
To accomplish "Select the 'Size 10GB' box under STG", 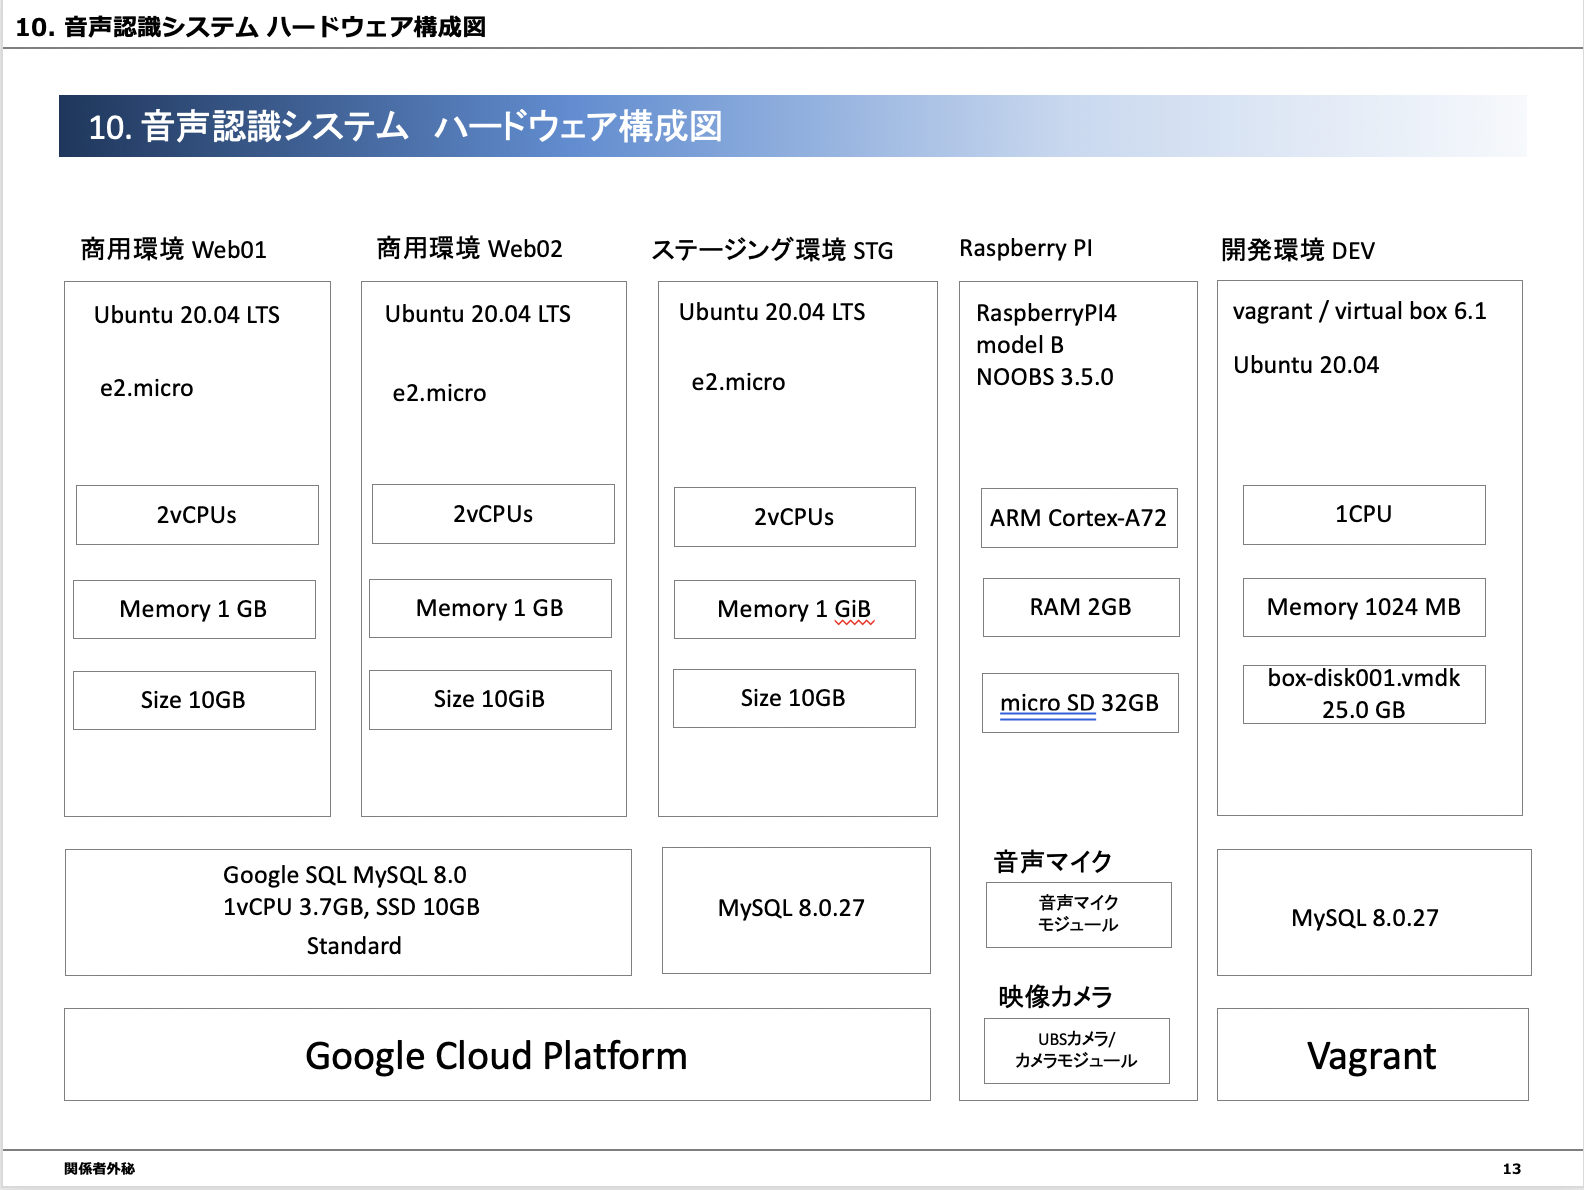I will (x=794, y=698).
